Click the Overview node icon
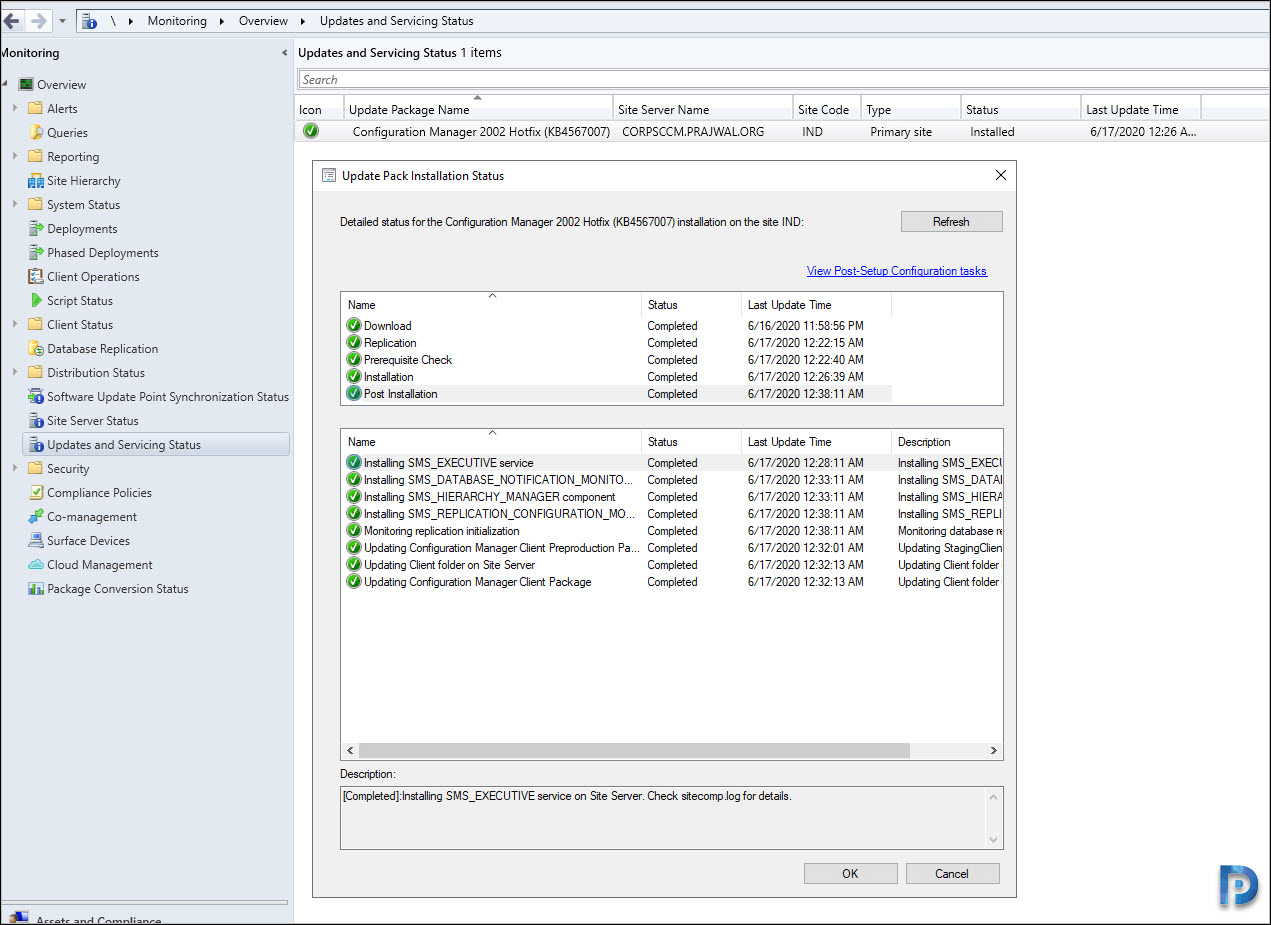Viewport: 1271px width, 925px height. click(x=26, y=85)
